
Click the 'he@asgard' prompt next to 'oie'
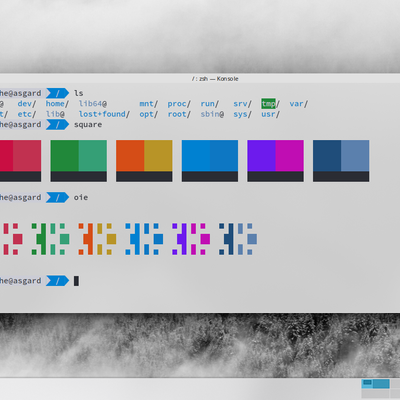21,197
